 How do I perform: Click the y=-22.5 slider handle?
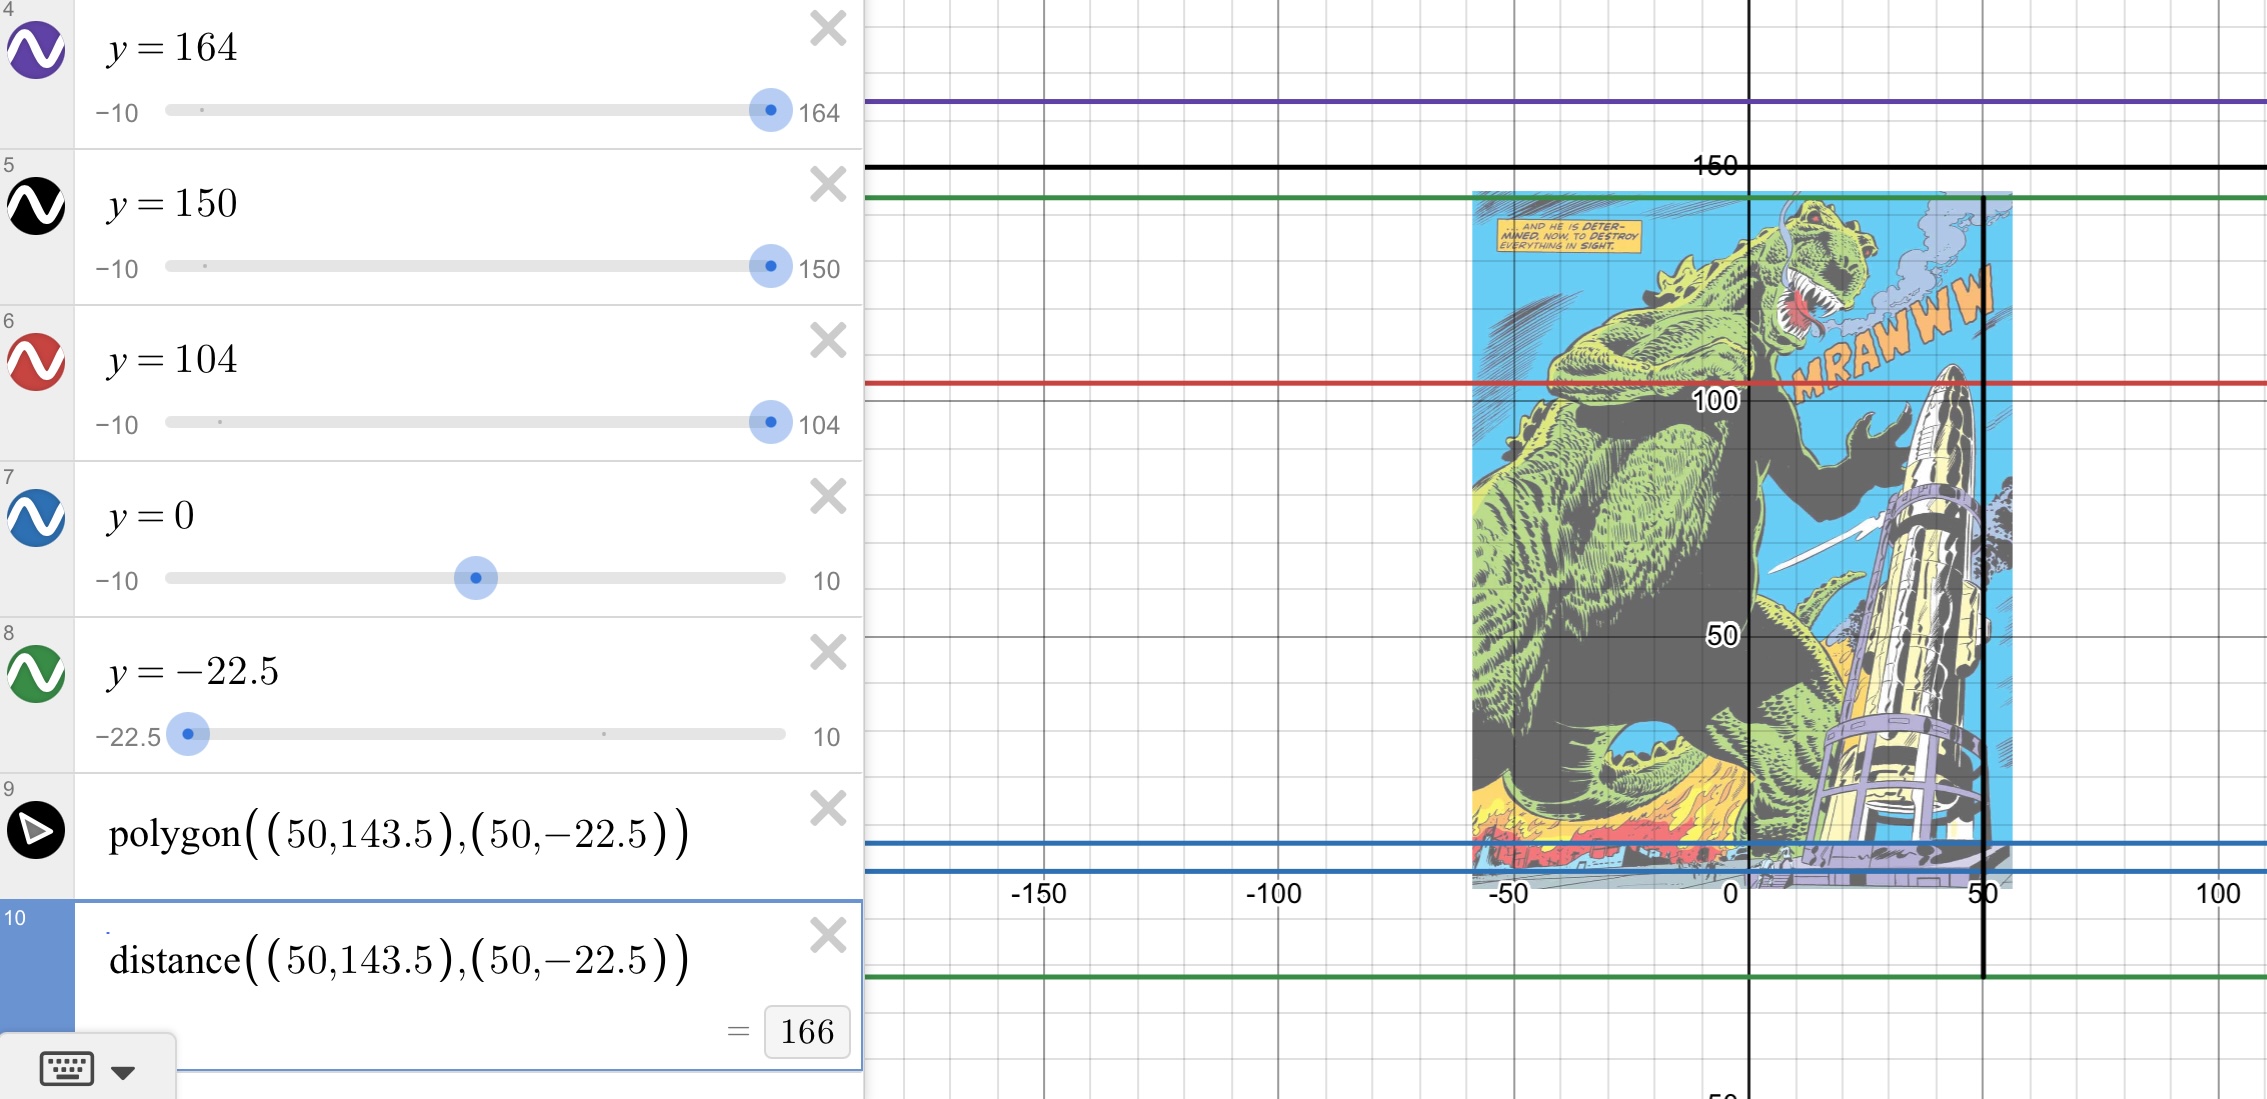(188, 734)
